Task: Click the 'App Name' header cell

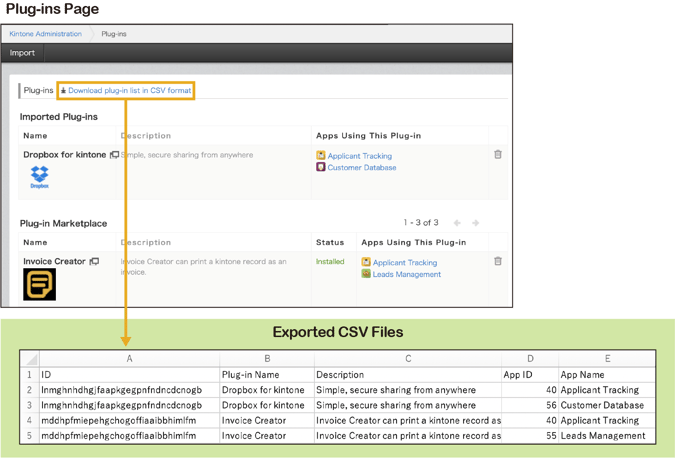Action: click(607, 374)
